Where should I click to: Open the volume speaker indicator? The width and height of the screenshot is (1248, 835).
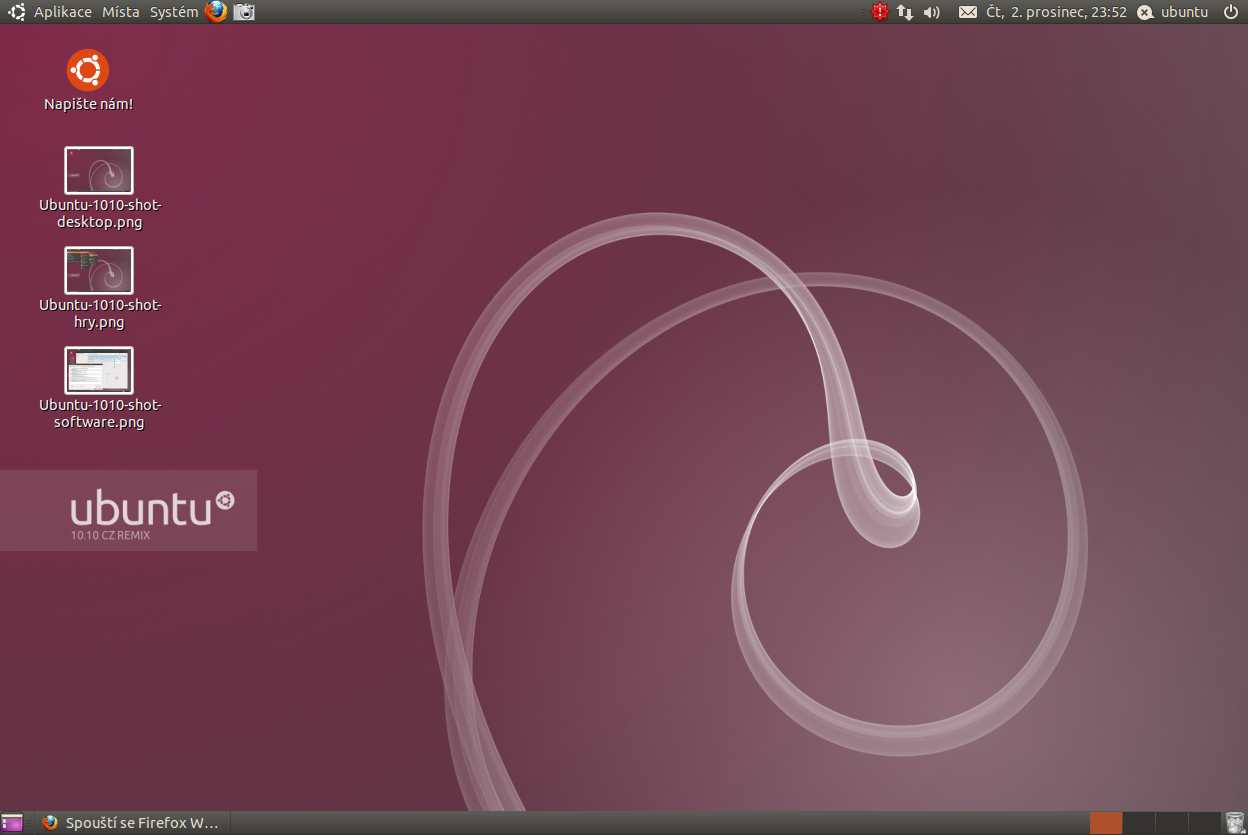point(932,12)
